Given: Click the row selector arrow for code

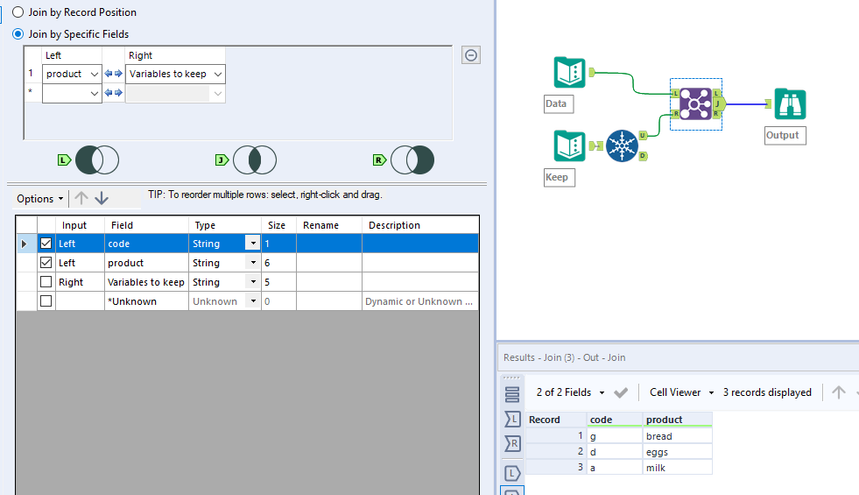Looking at the screenshot, I should (x=24, y=244).
